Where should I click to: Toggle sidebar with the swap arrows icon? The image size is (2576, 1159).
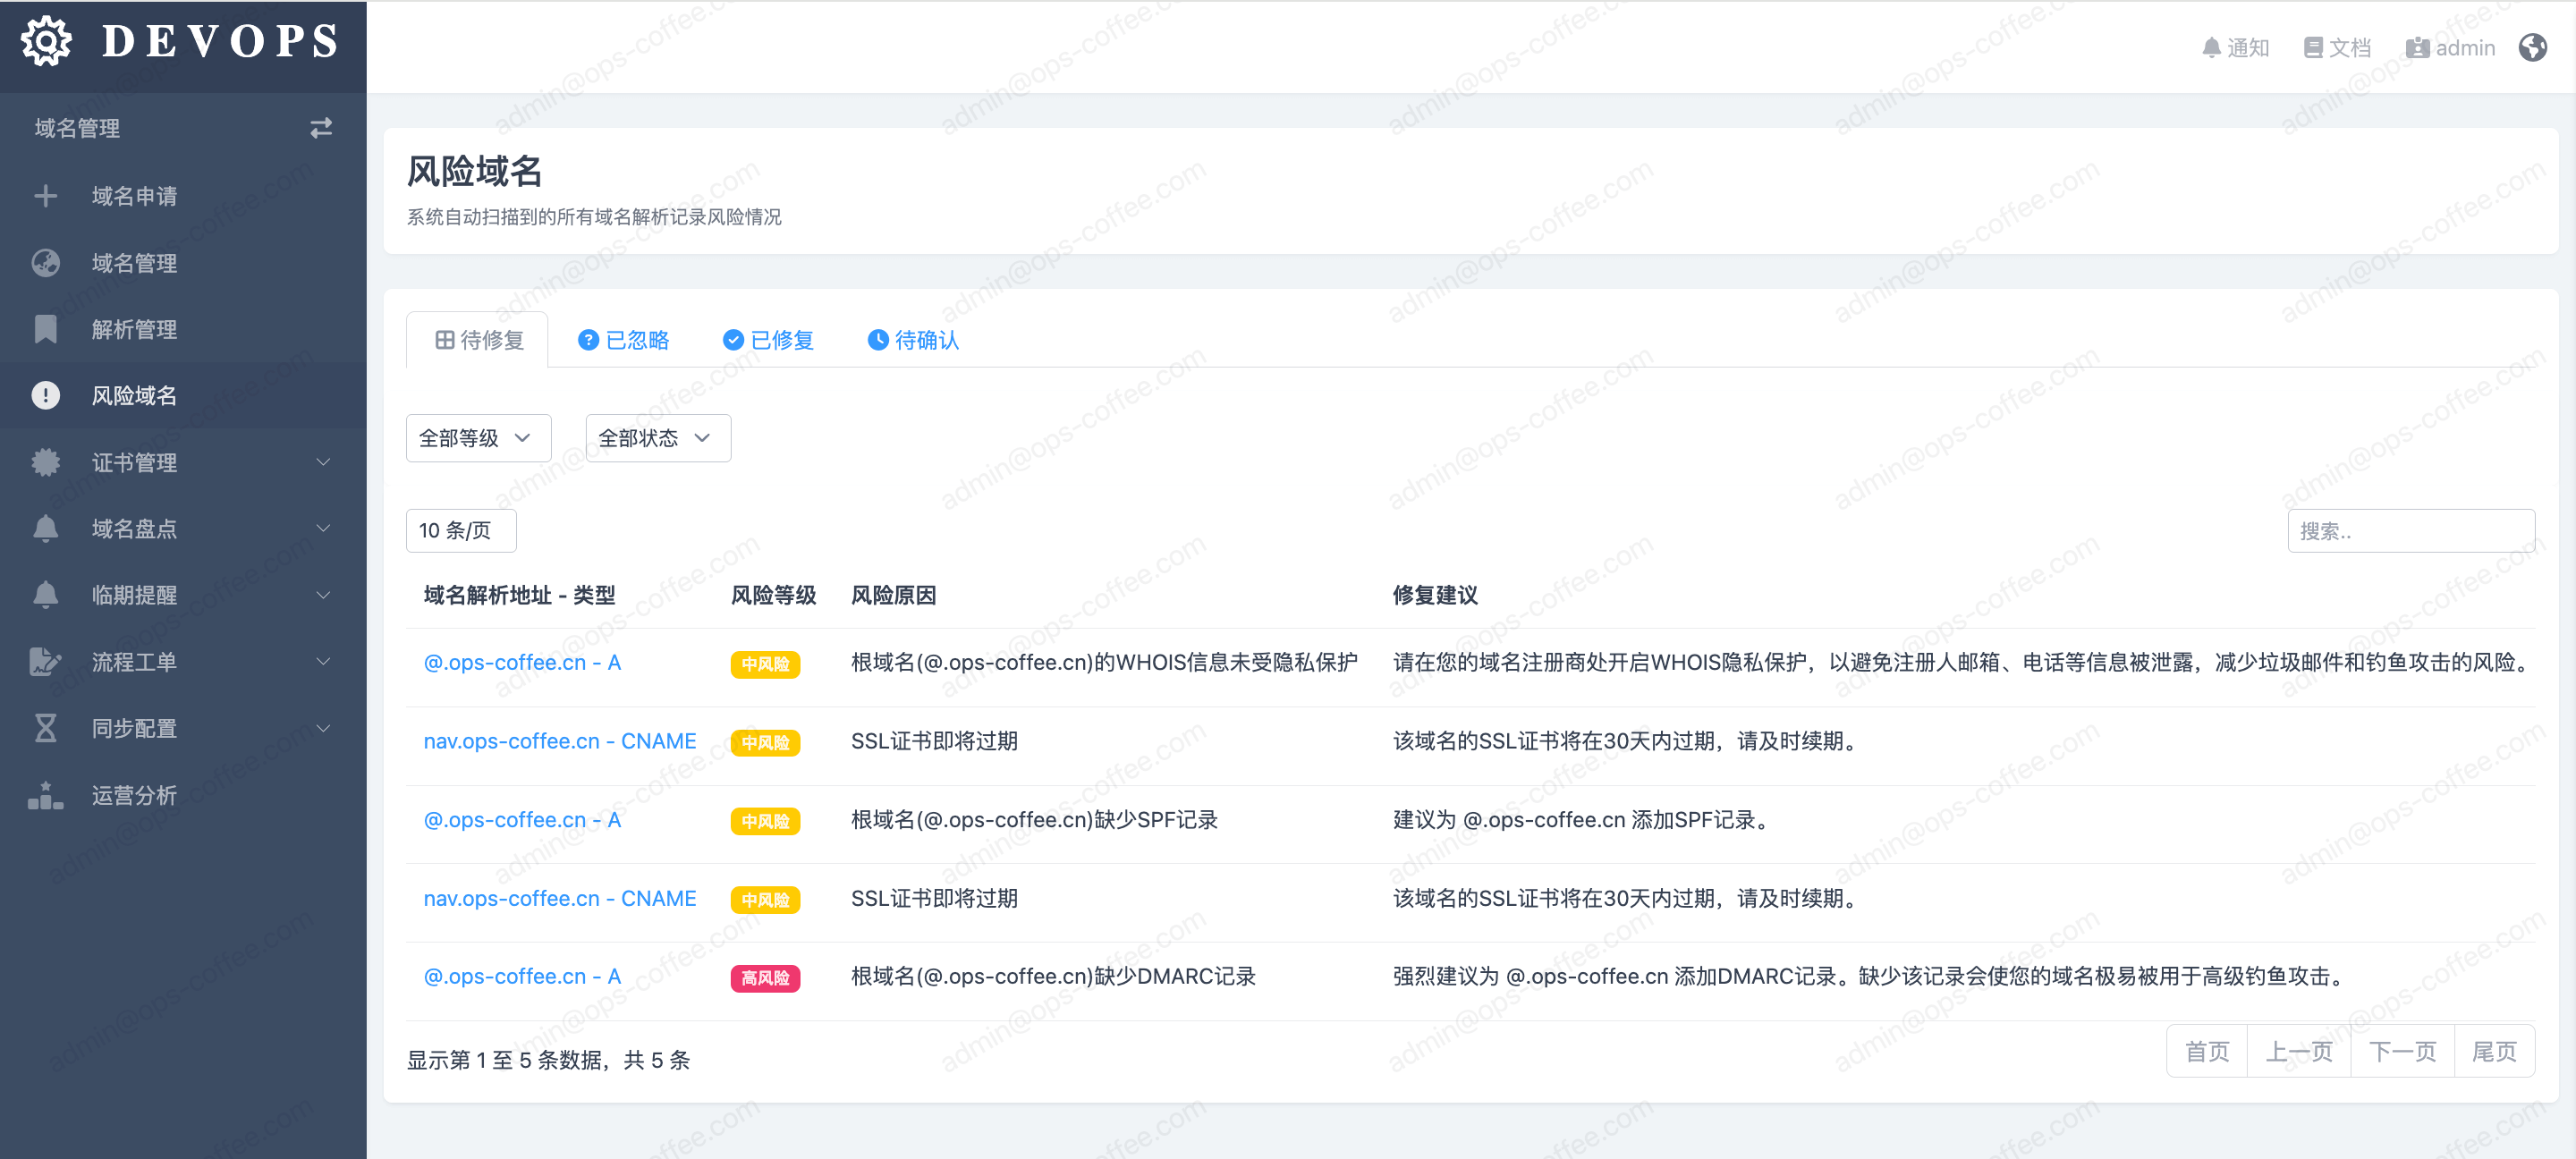(320, 128)
